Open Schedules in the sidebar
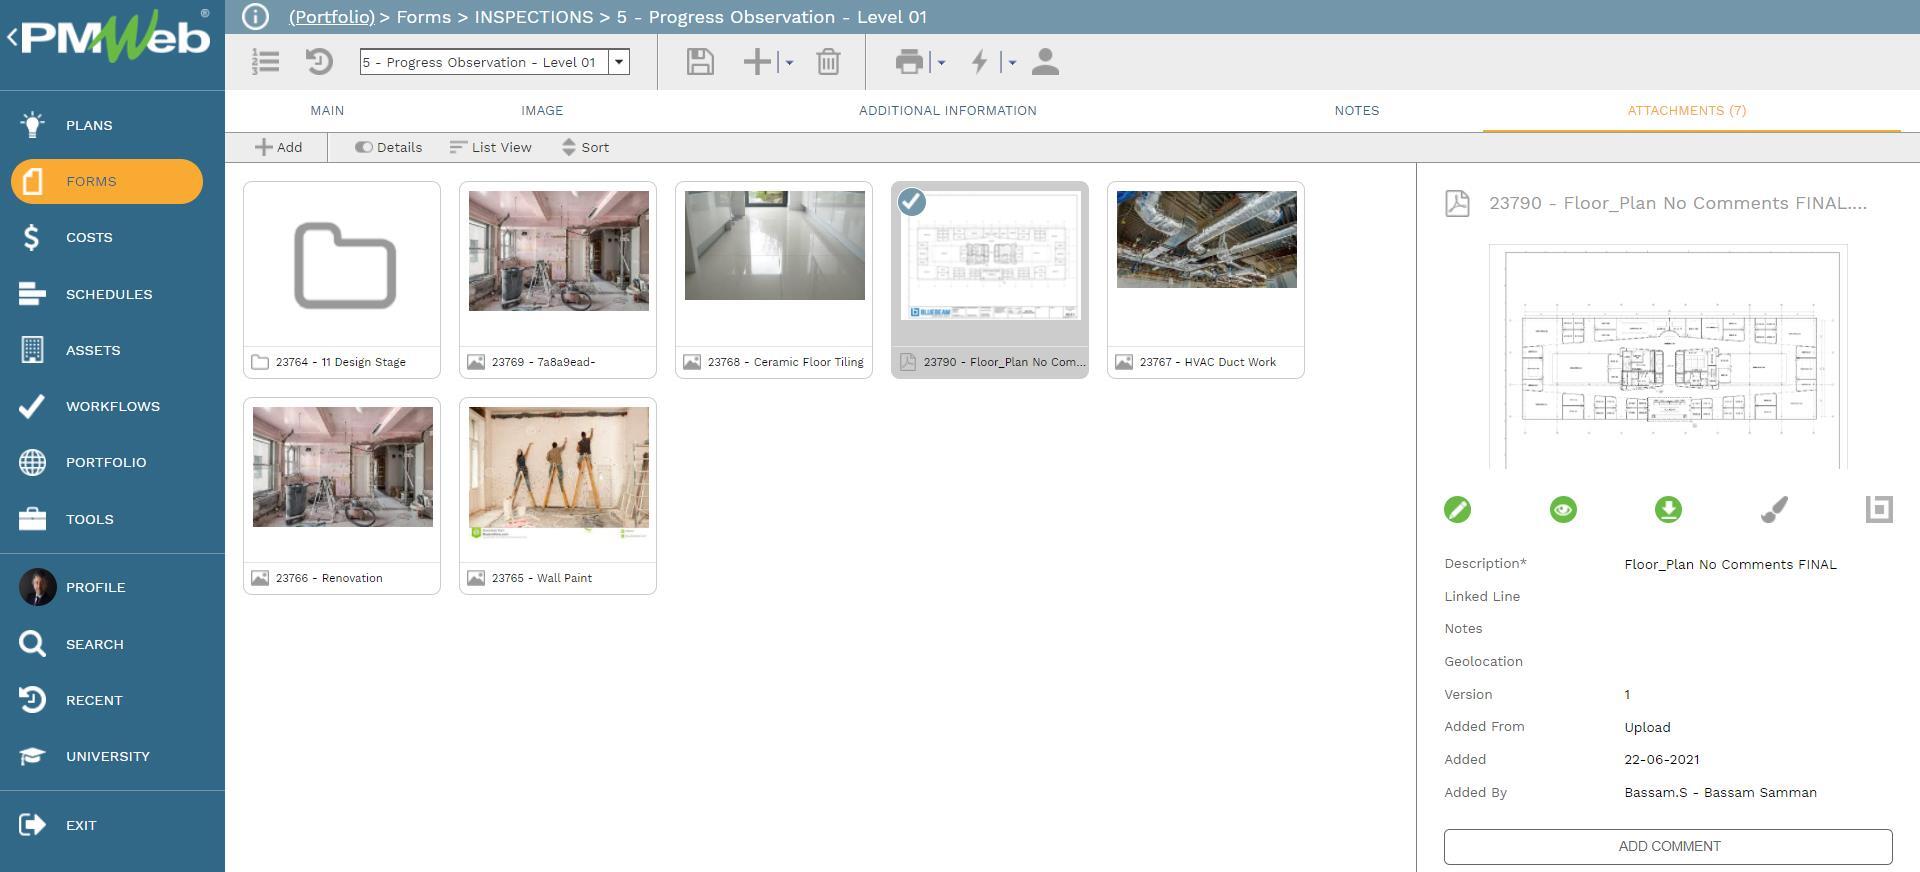 (109, 294)
